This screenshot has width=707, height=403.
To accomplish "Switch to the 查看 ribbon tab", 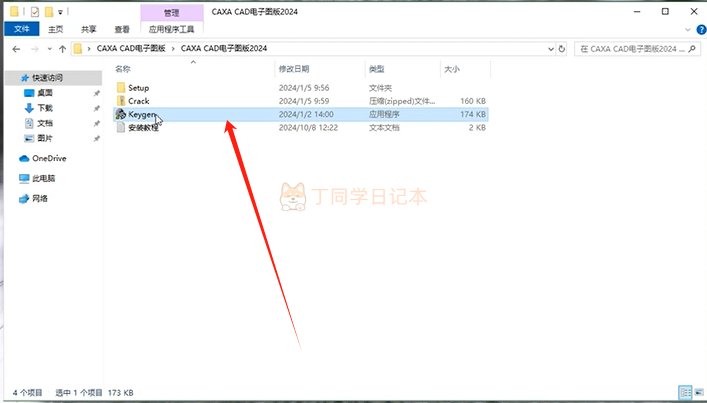I will pyautogui.click(x=122, y=29).
